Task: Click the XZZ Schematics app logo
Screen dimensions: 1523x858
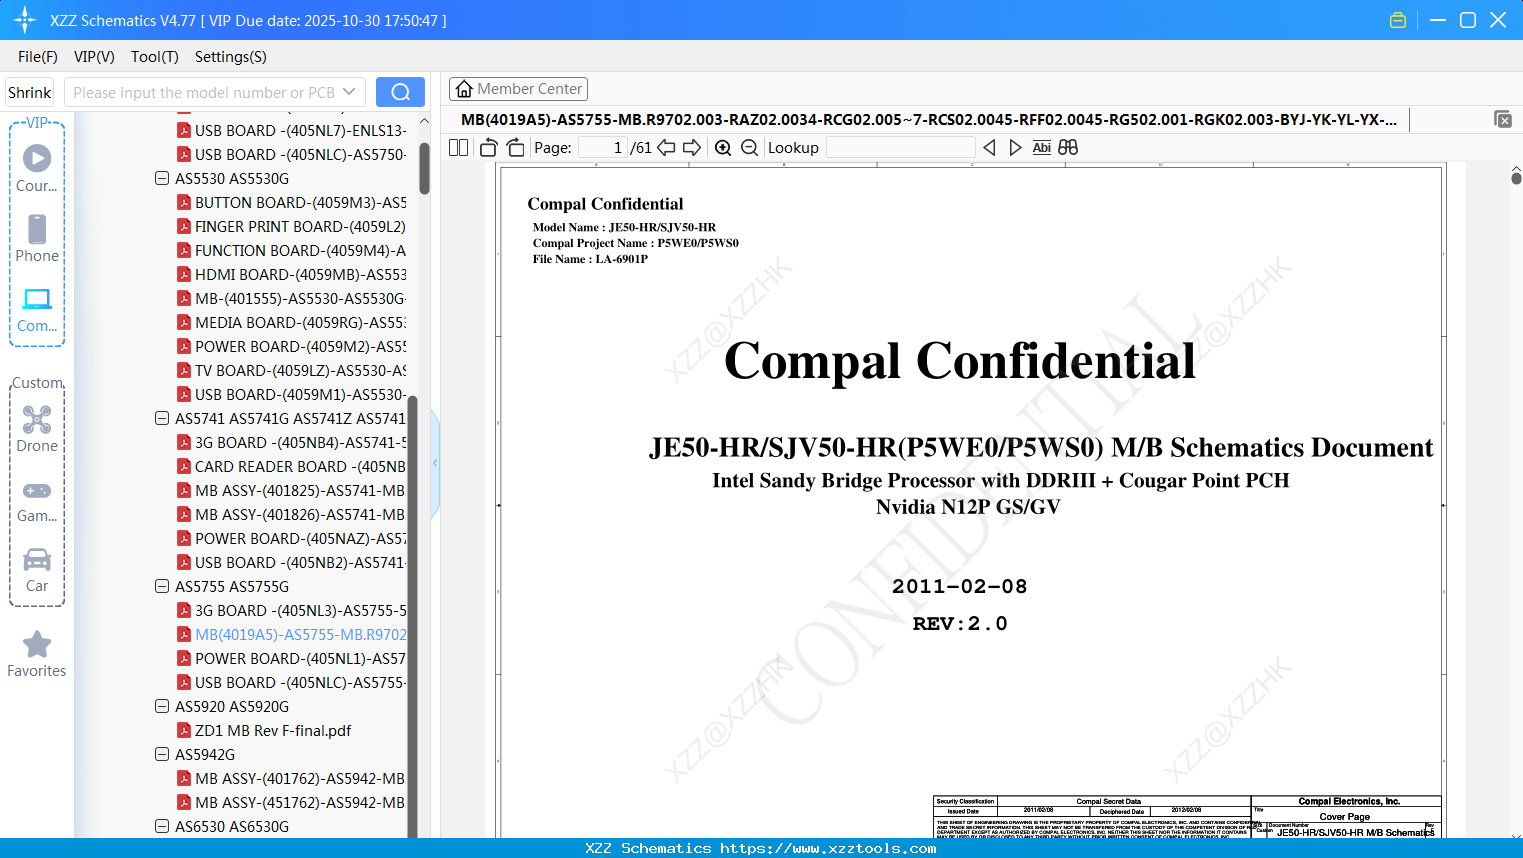Action: [25, 20]
